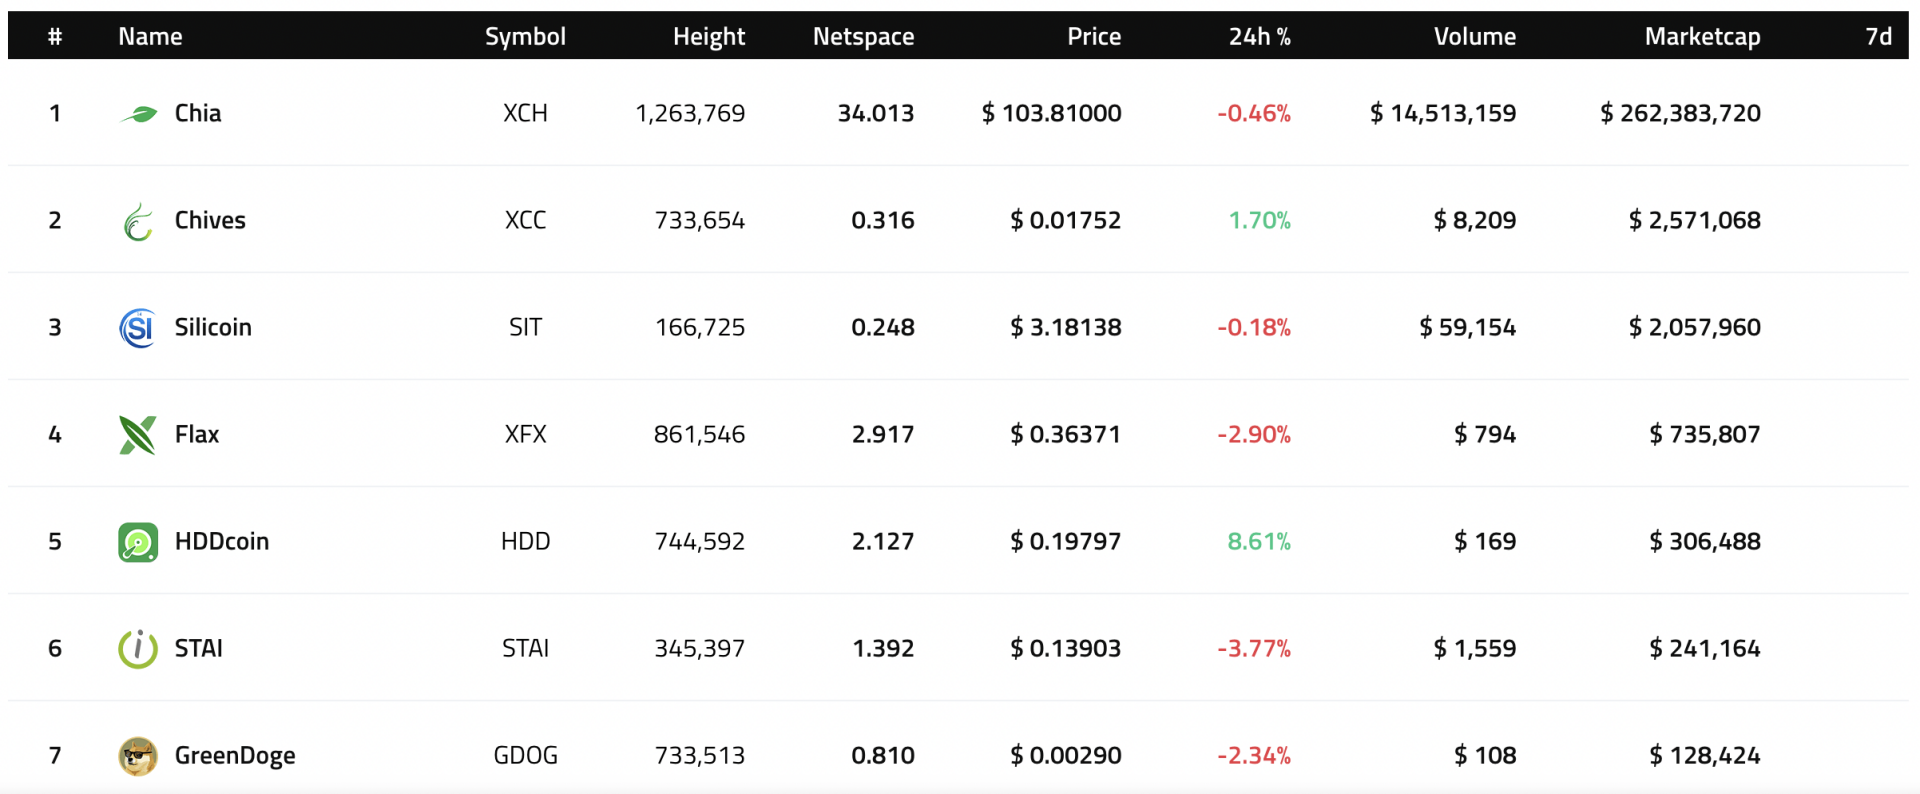Click the Chia green leaf logo

point(138,114)
